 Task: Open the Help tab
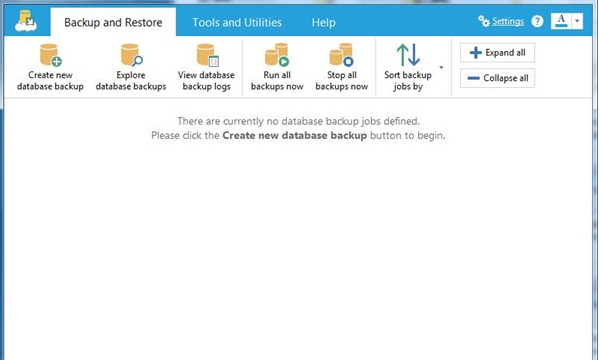(323, 23)
